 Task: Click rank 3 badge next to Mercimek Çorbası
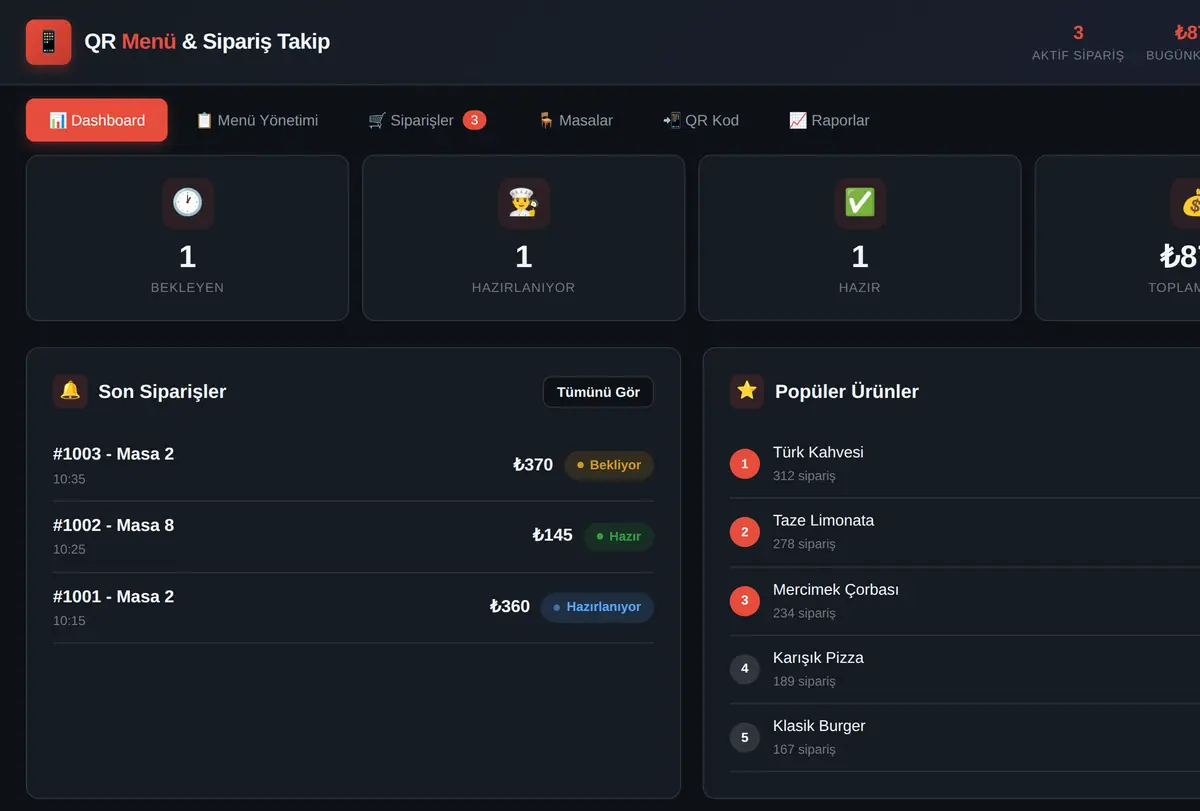pos(745,601)
